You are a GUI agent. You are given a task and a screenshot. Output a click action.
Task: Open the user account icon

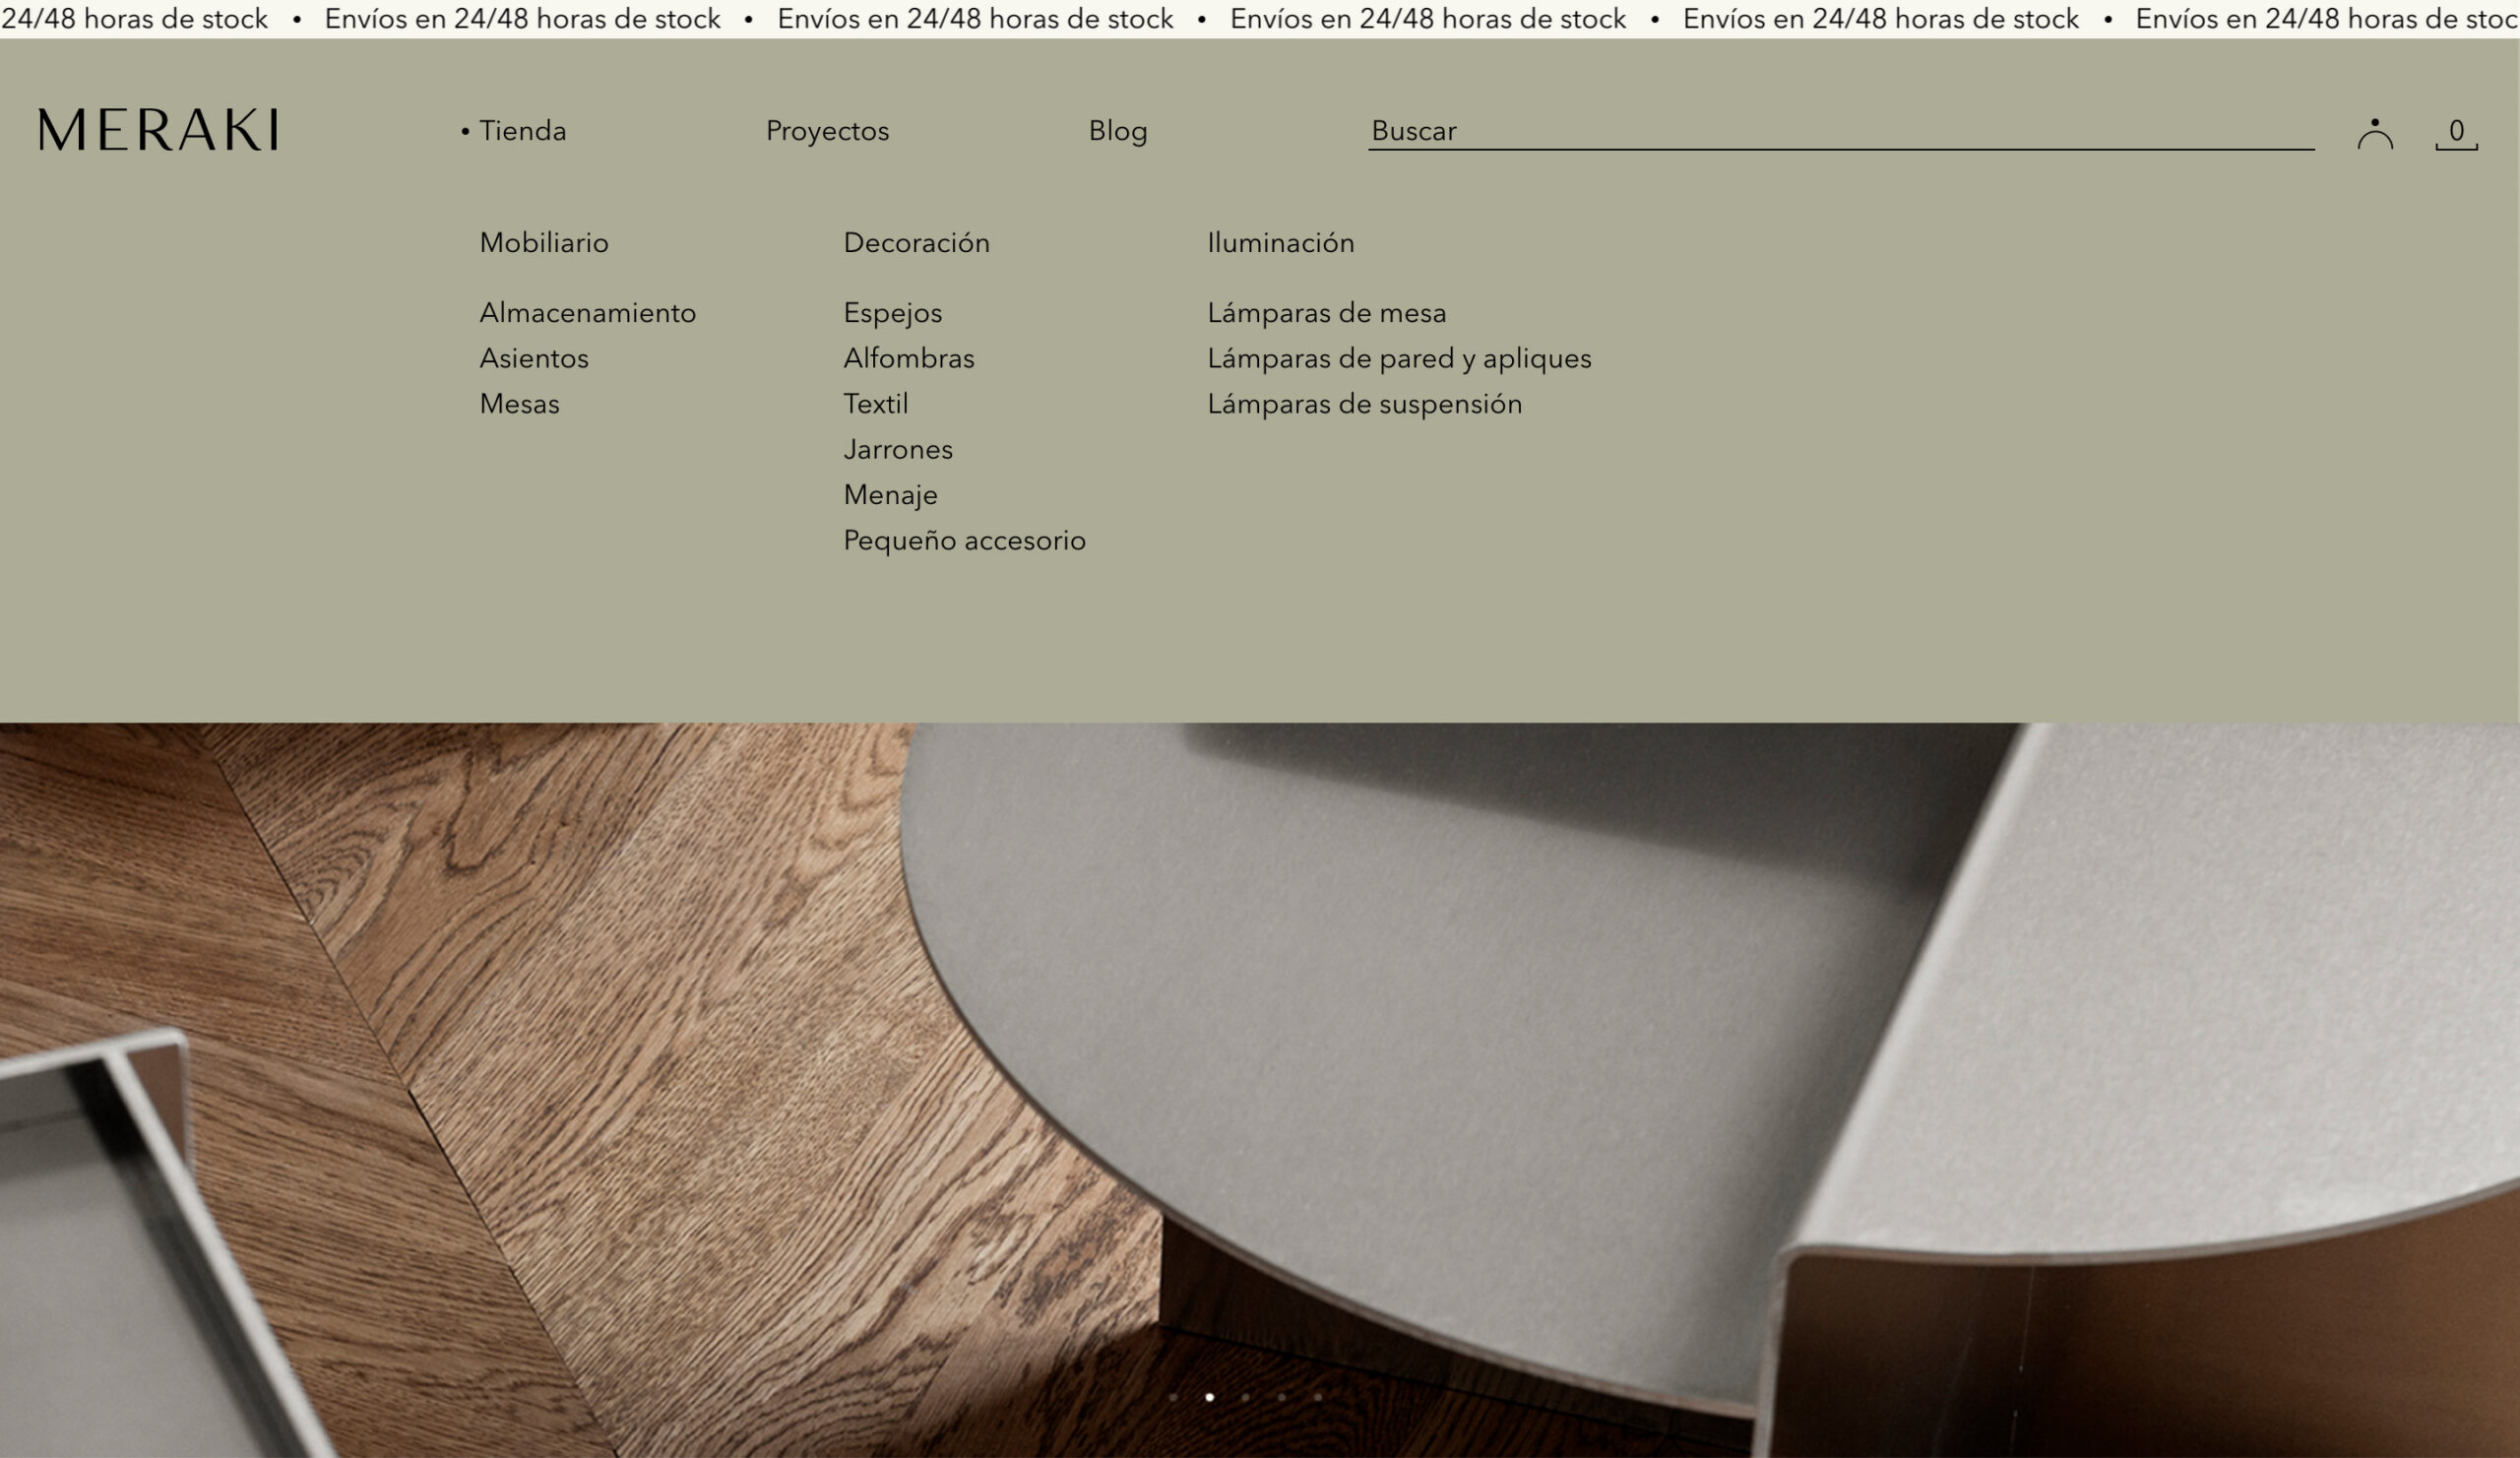2375,131
